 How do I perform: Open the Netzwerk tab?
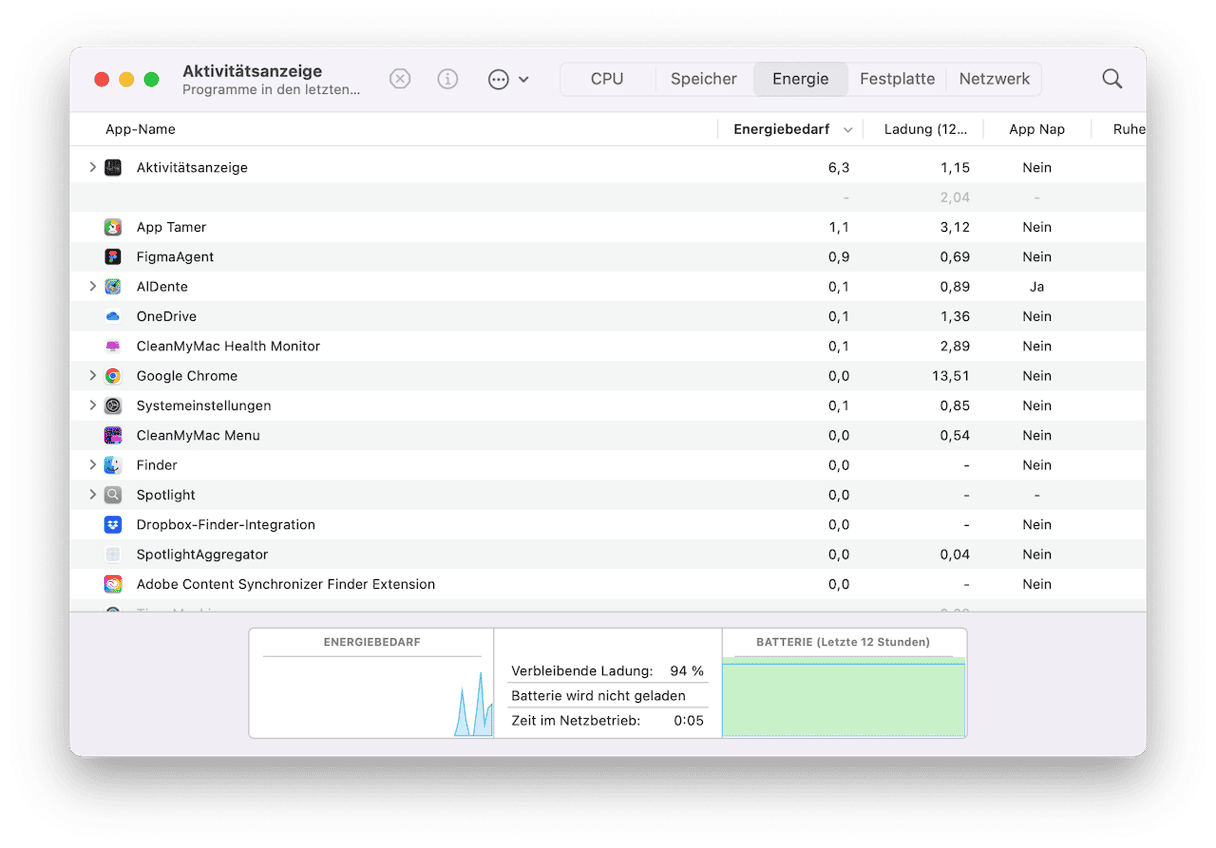coord(994,79)
